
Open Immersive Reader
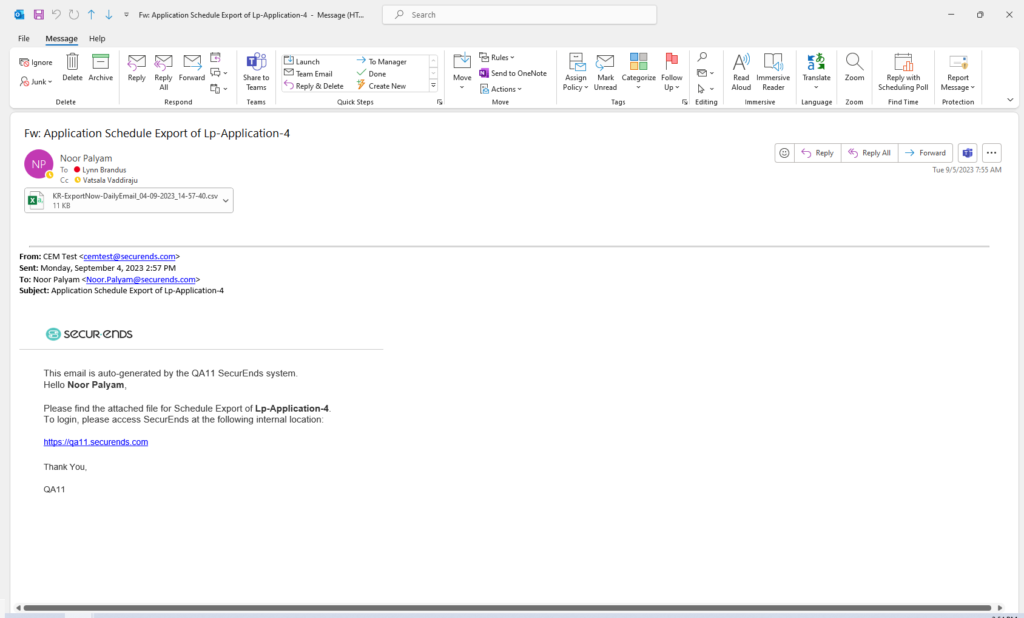click(773, 73)
